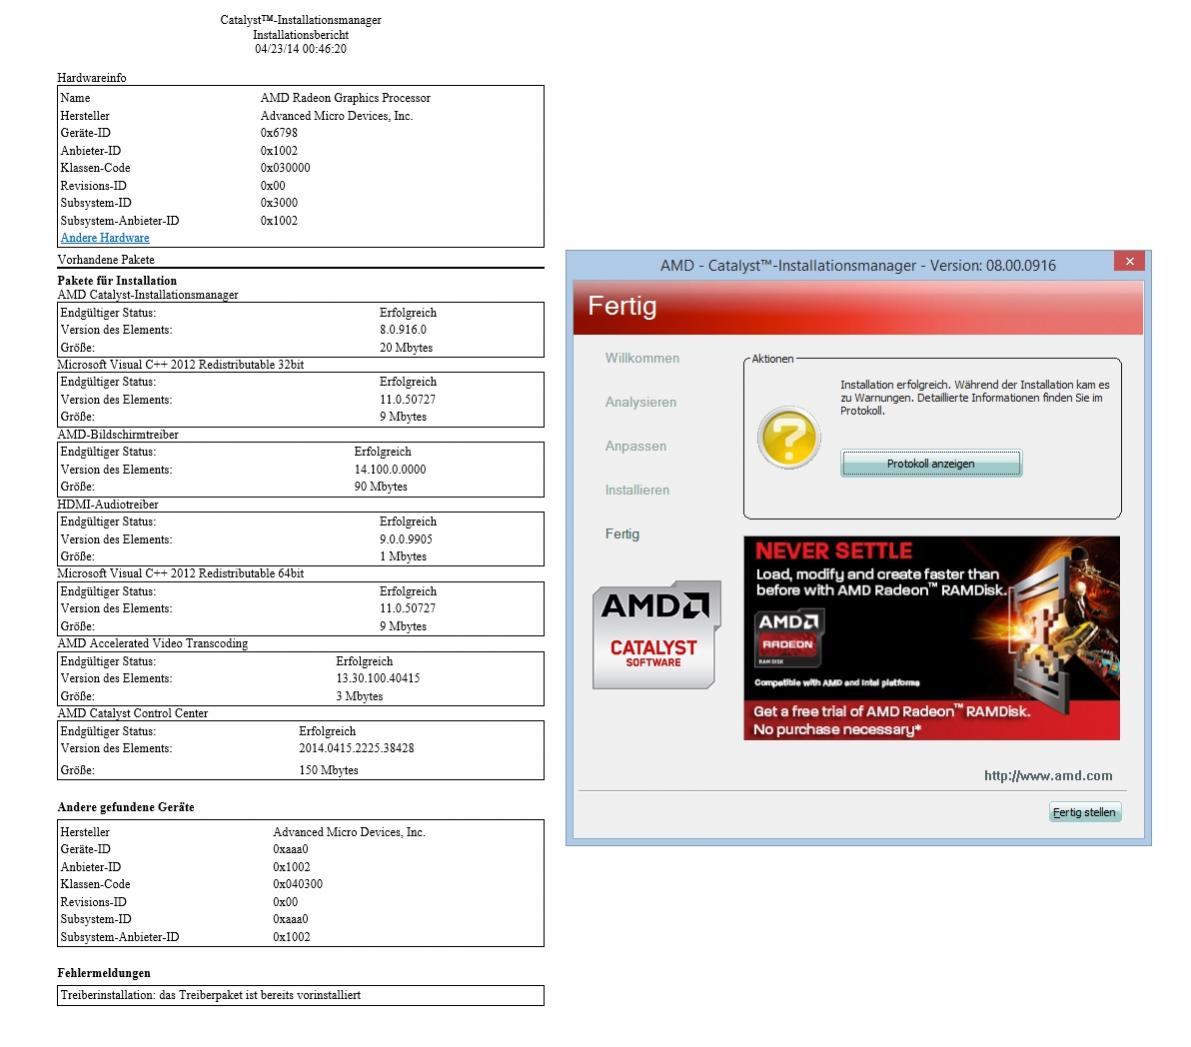Image resolution: width=1191 pixels, height=1047 pixels.
Task: Click the Hersteller value Advanced Micro Devices in Hardwareinfo
Action: point(336,116)
